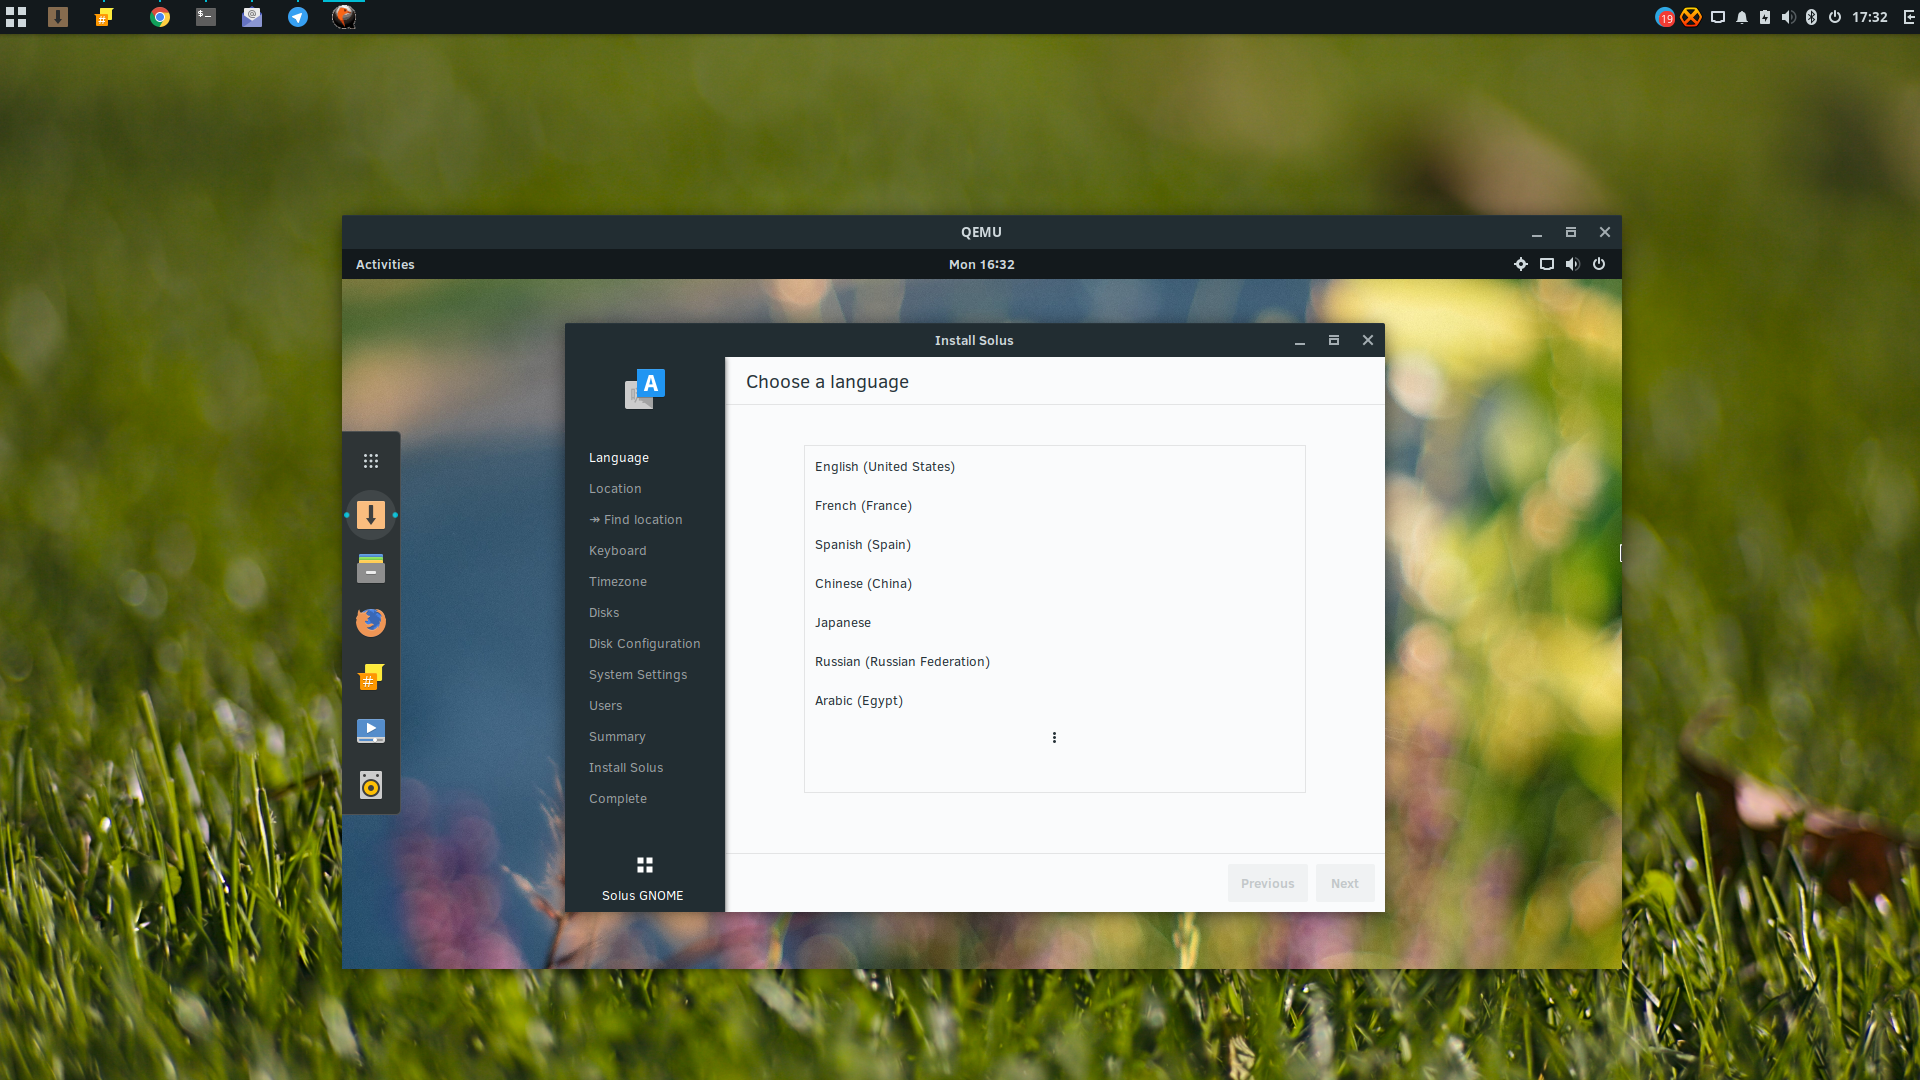Image resolution: width=1920 pixels, height=1080 pixels.
Task: Maximize the Install Solus window
Action: pyautogui.click(x=1334, y=341)
